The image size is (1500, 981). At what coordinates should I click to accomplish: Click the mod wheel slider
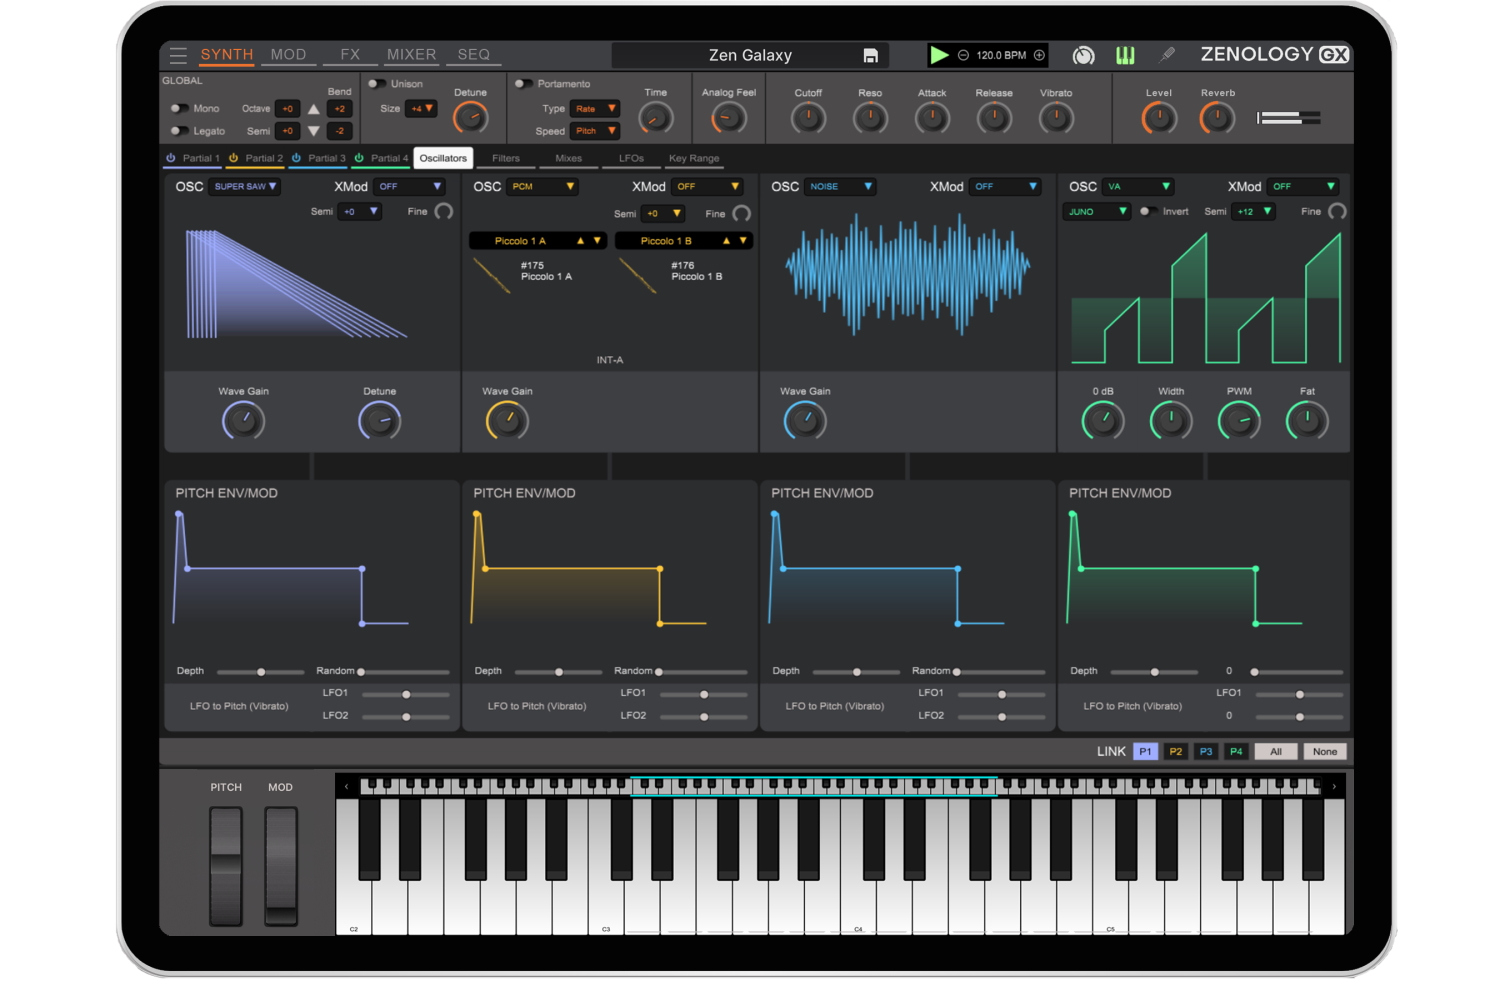281,866
